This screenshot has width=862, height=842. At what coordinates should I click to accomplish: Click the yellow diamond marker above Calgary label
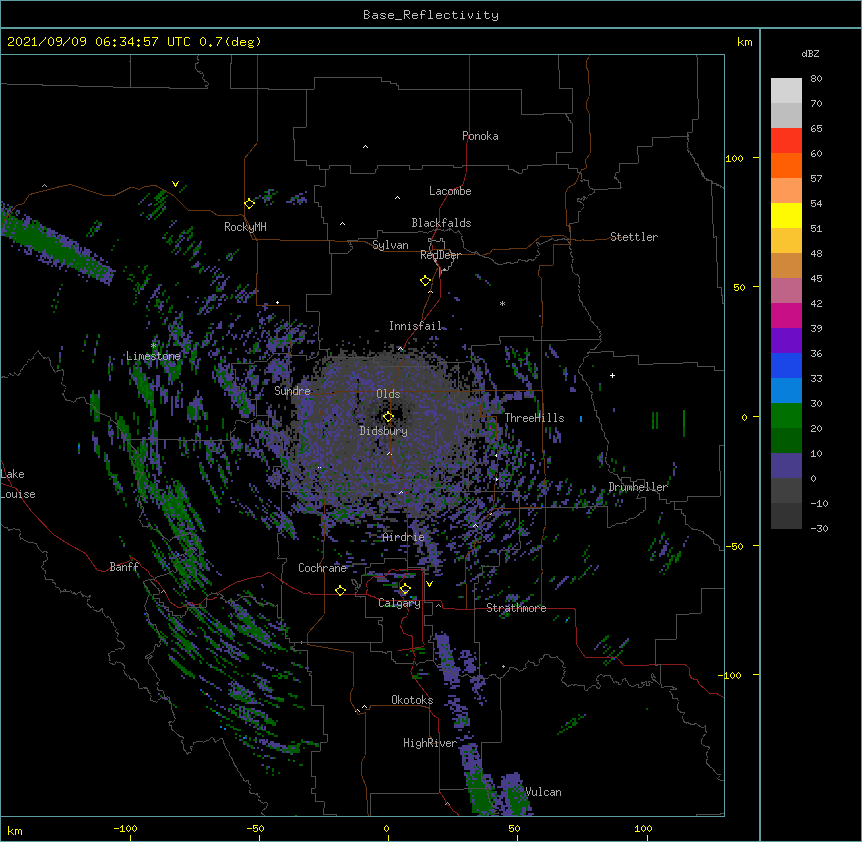point(405,589)
